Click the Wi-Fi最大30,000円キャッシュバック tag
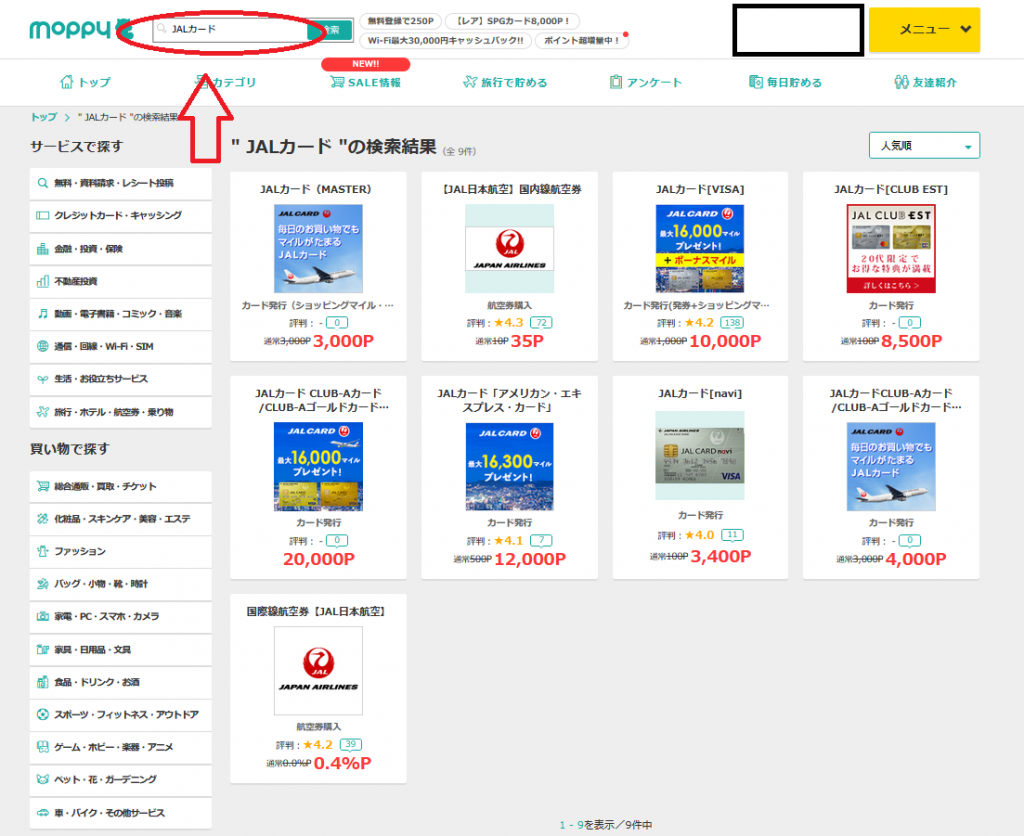 pos(445,40)
